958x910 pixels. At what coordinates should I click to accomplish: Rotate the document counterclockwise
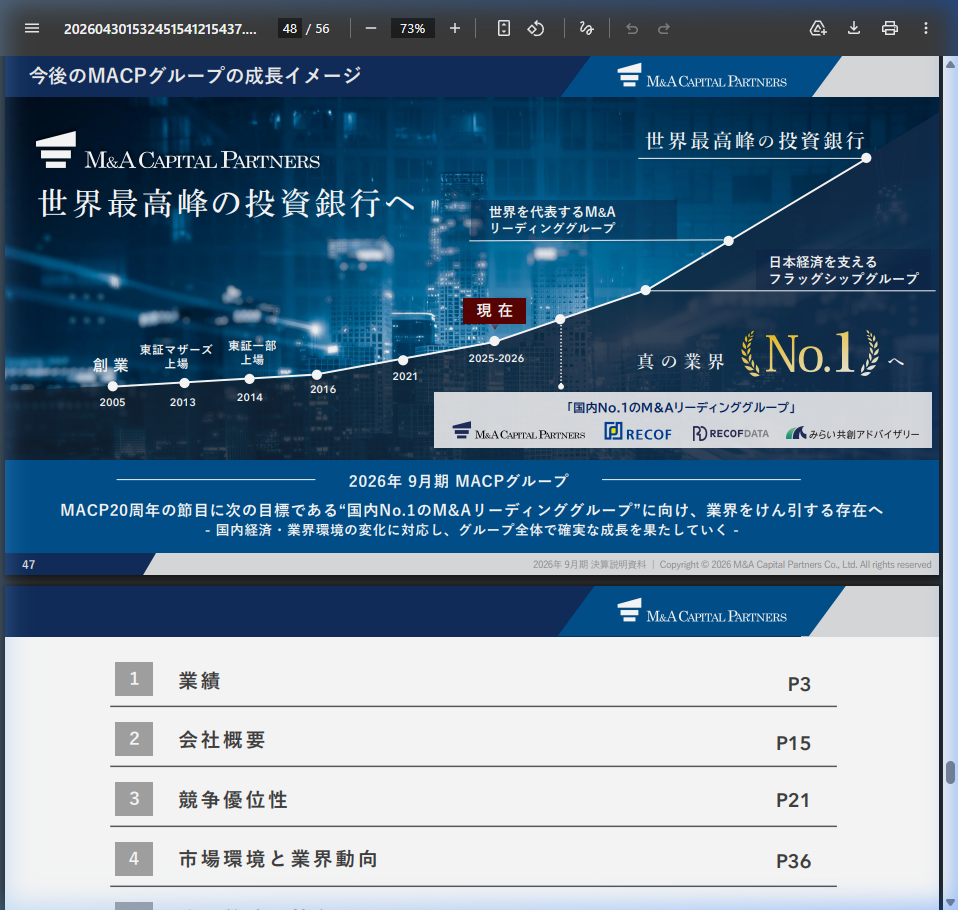pyautogui.click(x=536, y=28)
